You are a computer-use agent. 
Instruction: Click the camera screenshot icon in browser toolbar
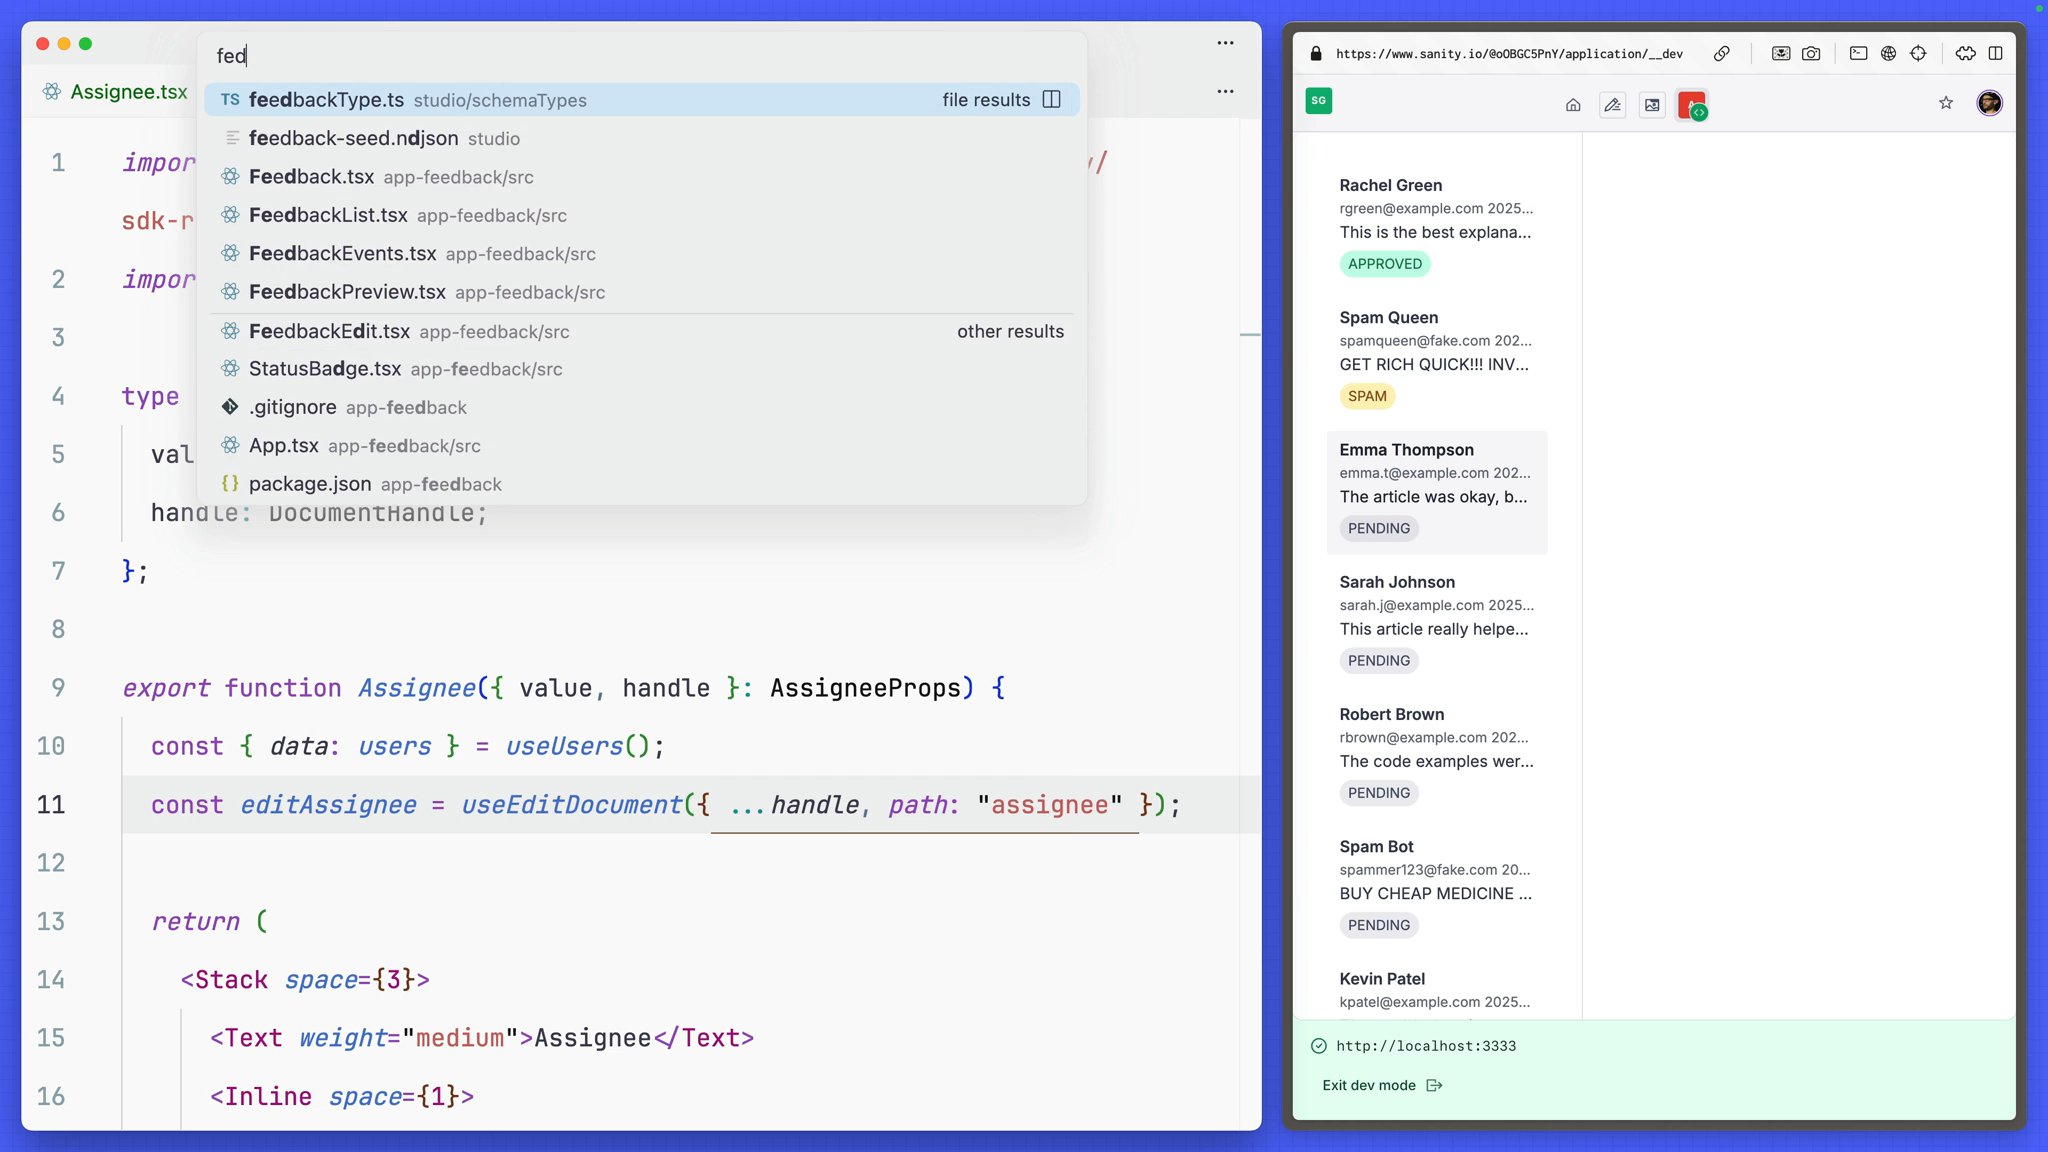point(1811,54)
